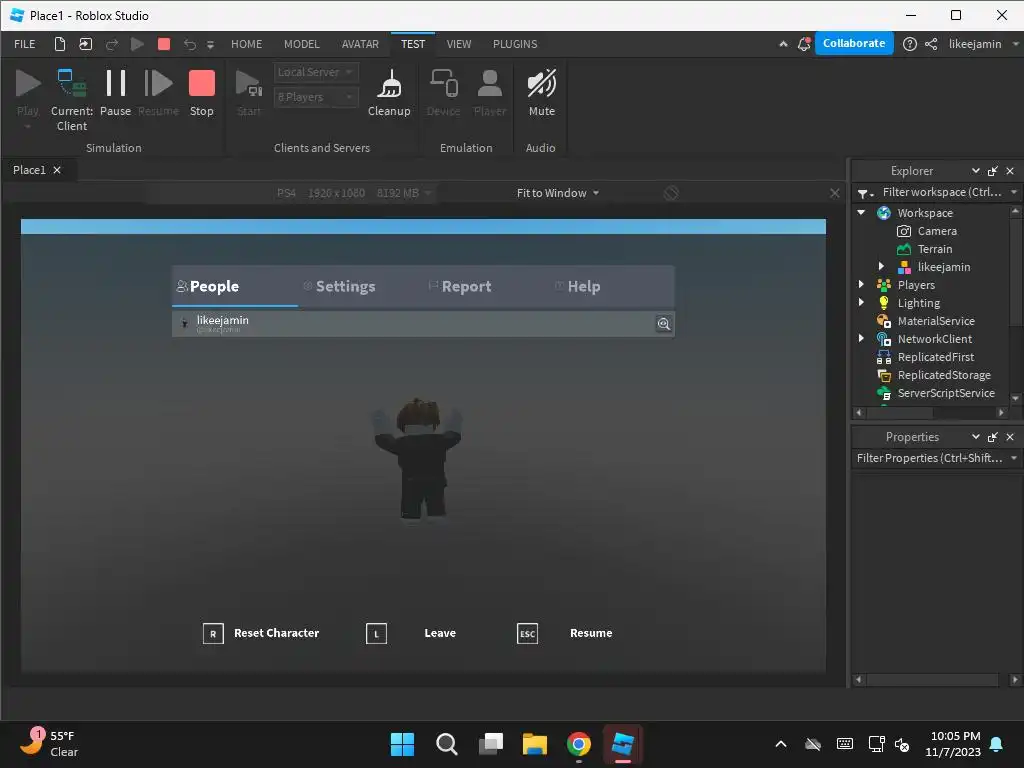The image size is (1024, 768).
Task: Open Windows Search in the taskbar
Action: click(x=447, y=744)
